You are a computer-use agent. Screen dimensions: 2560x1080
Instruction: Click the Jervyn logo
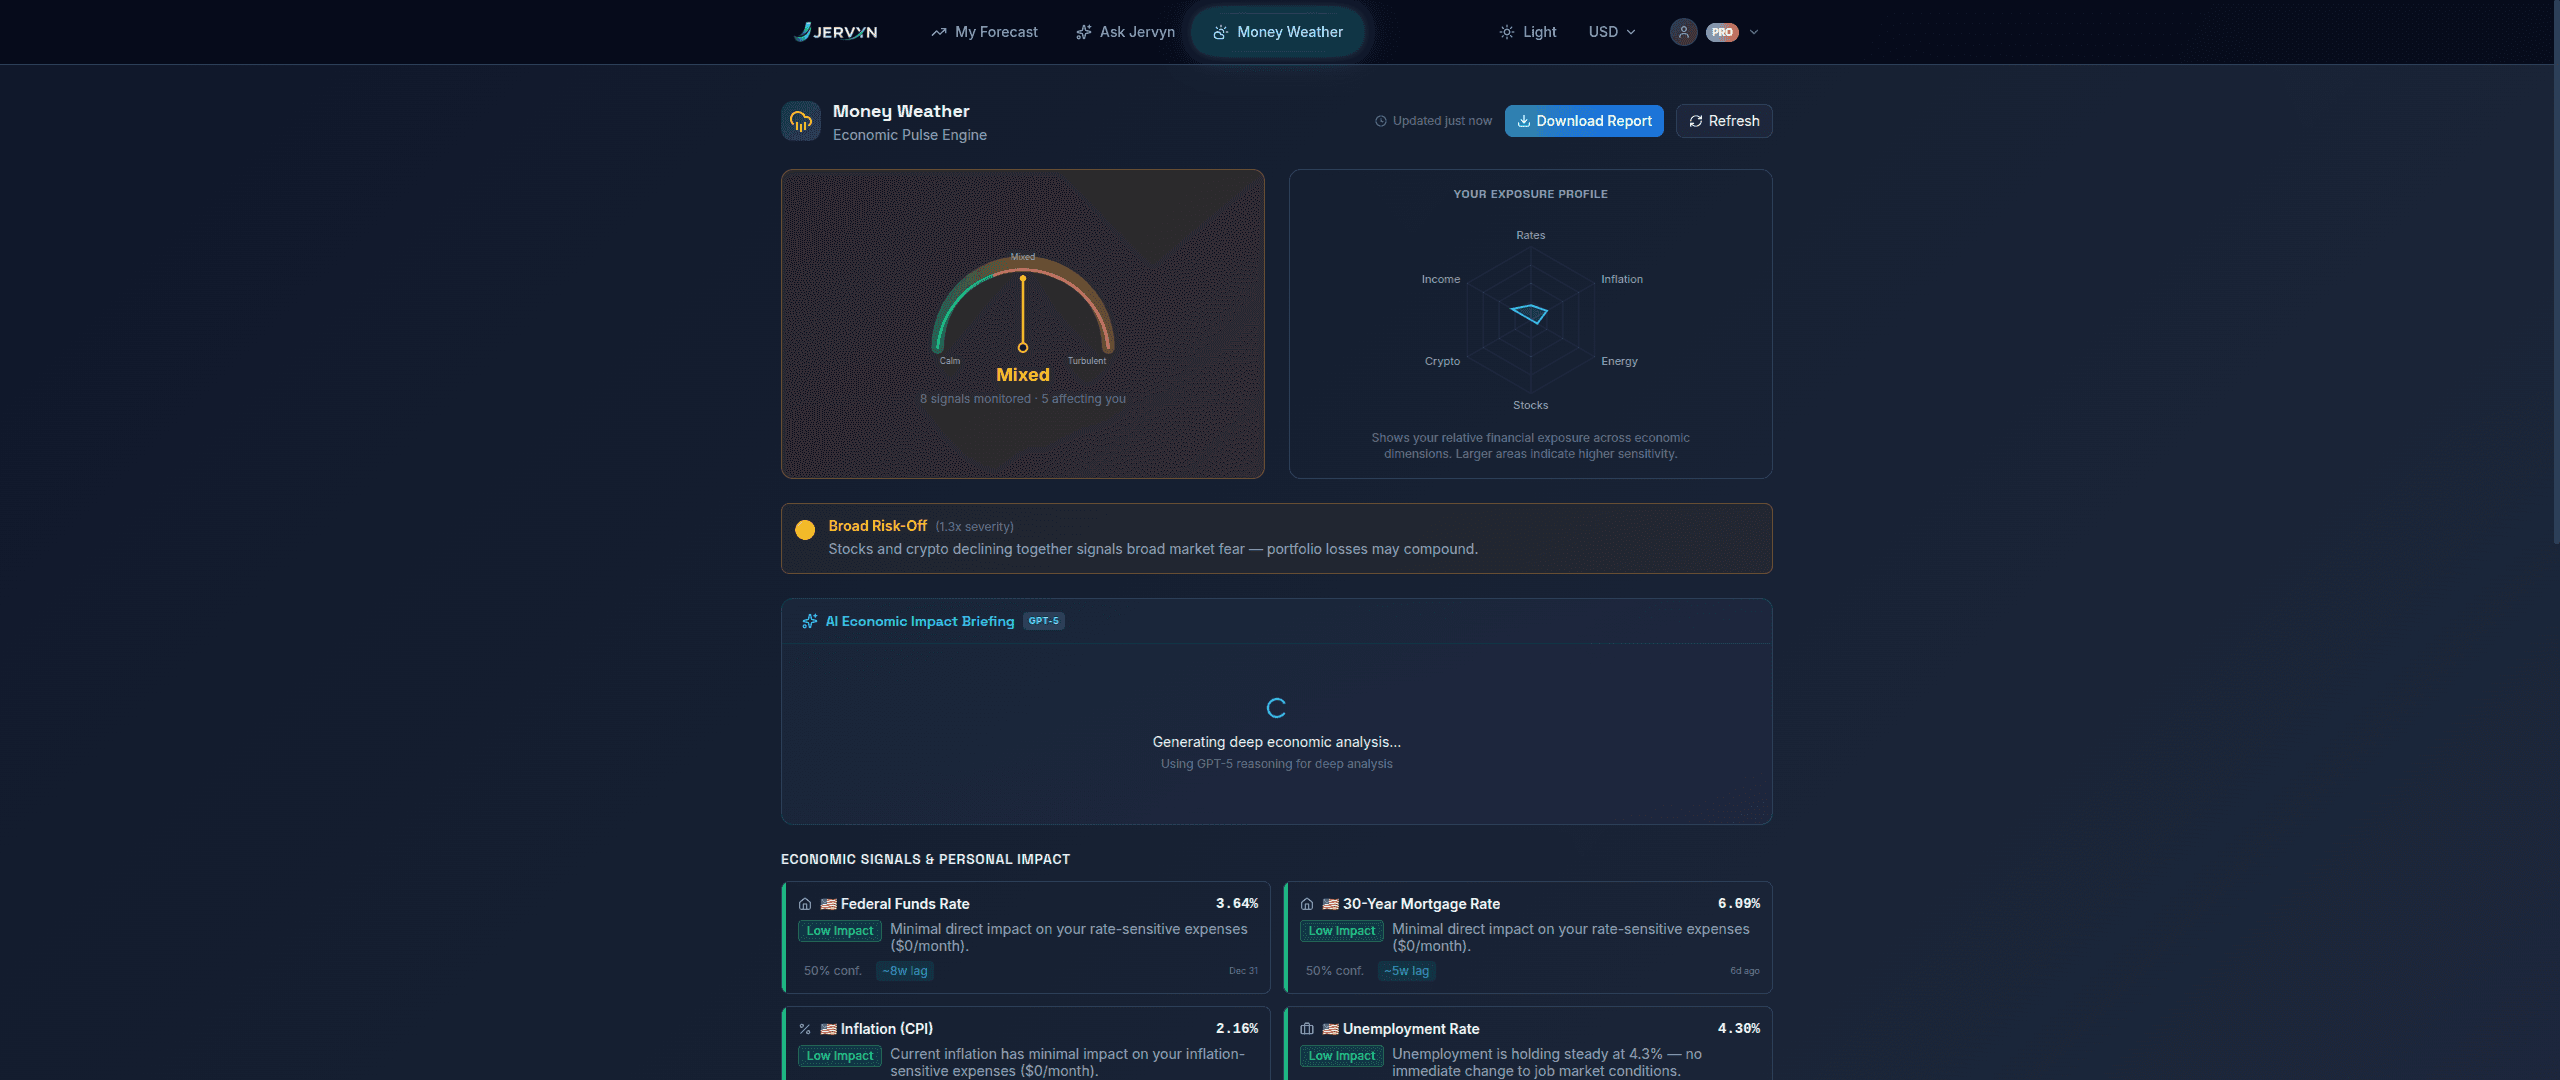pos(836,32)
